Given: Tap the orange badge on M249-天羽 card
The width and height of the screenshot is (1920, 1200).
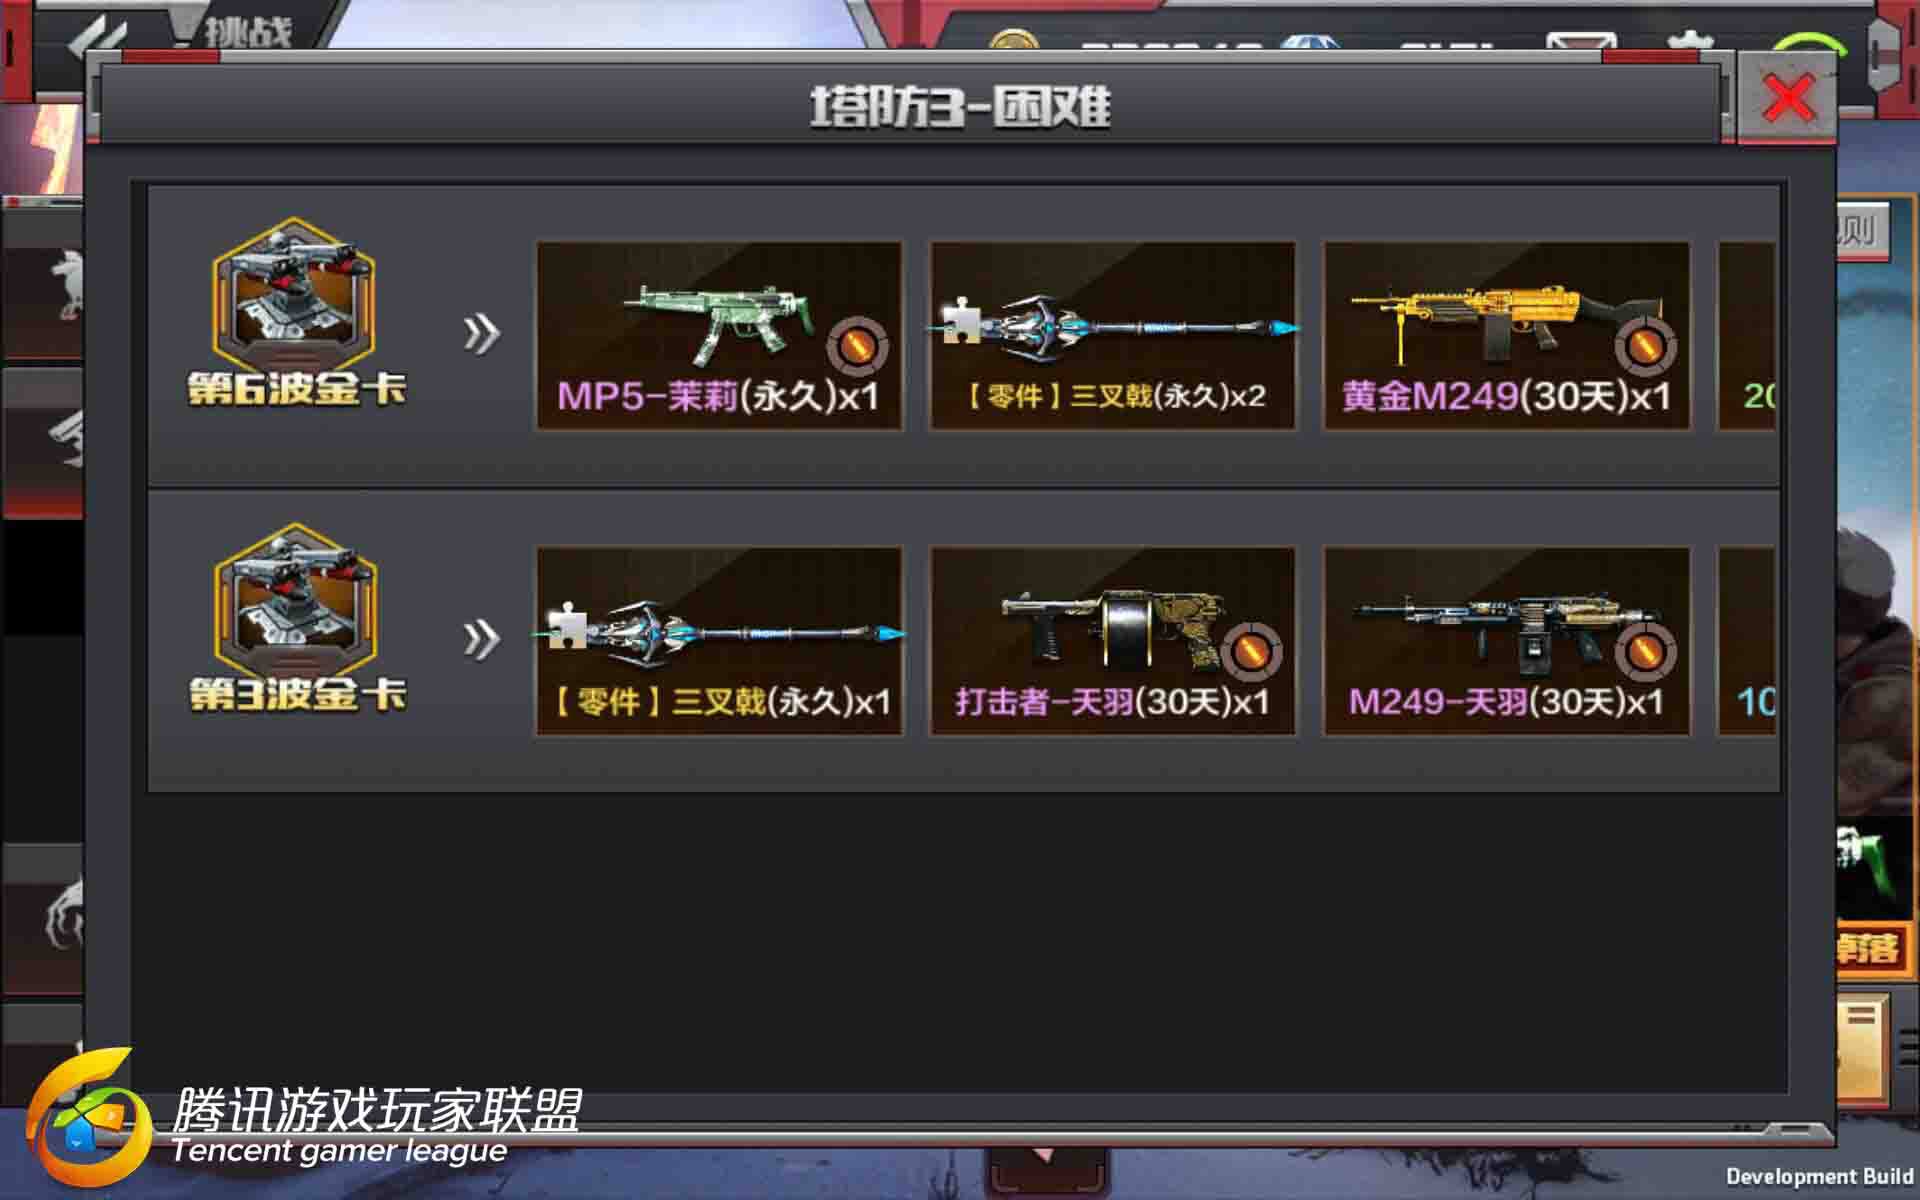Looking at the screenshot, I should click(x=1645, y=652).
